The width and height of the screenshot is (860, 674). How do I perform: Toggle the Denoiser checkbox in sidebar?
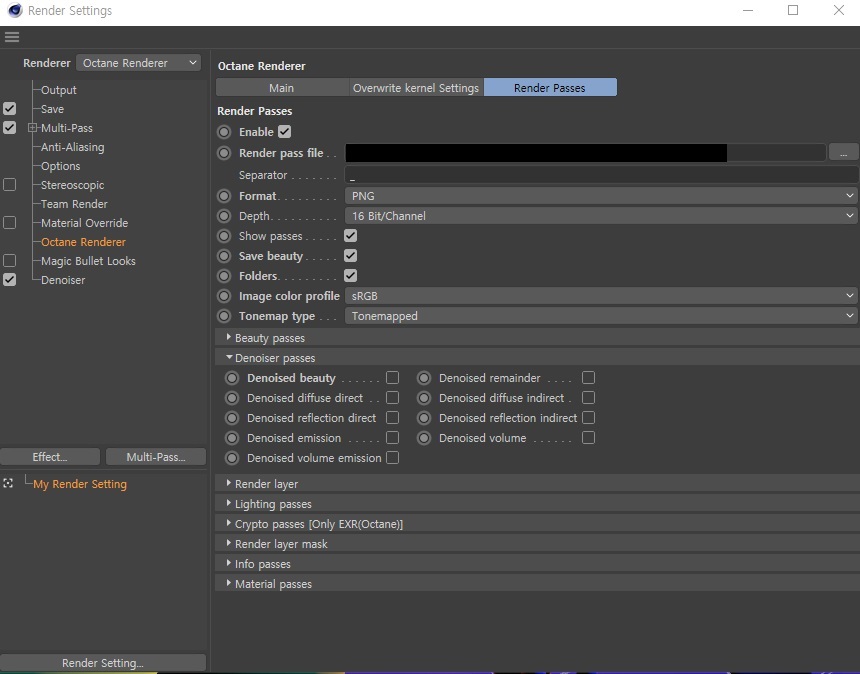[x=10, y=280]
